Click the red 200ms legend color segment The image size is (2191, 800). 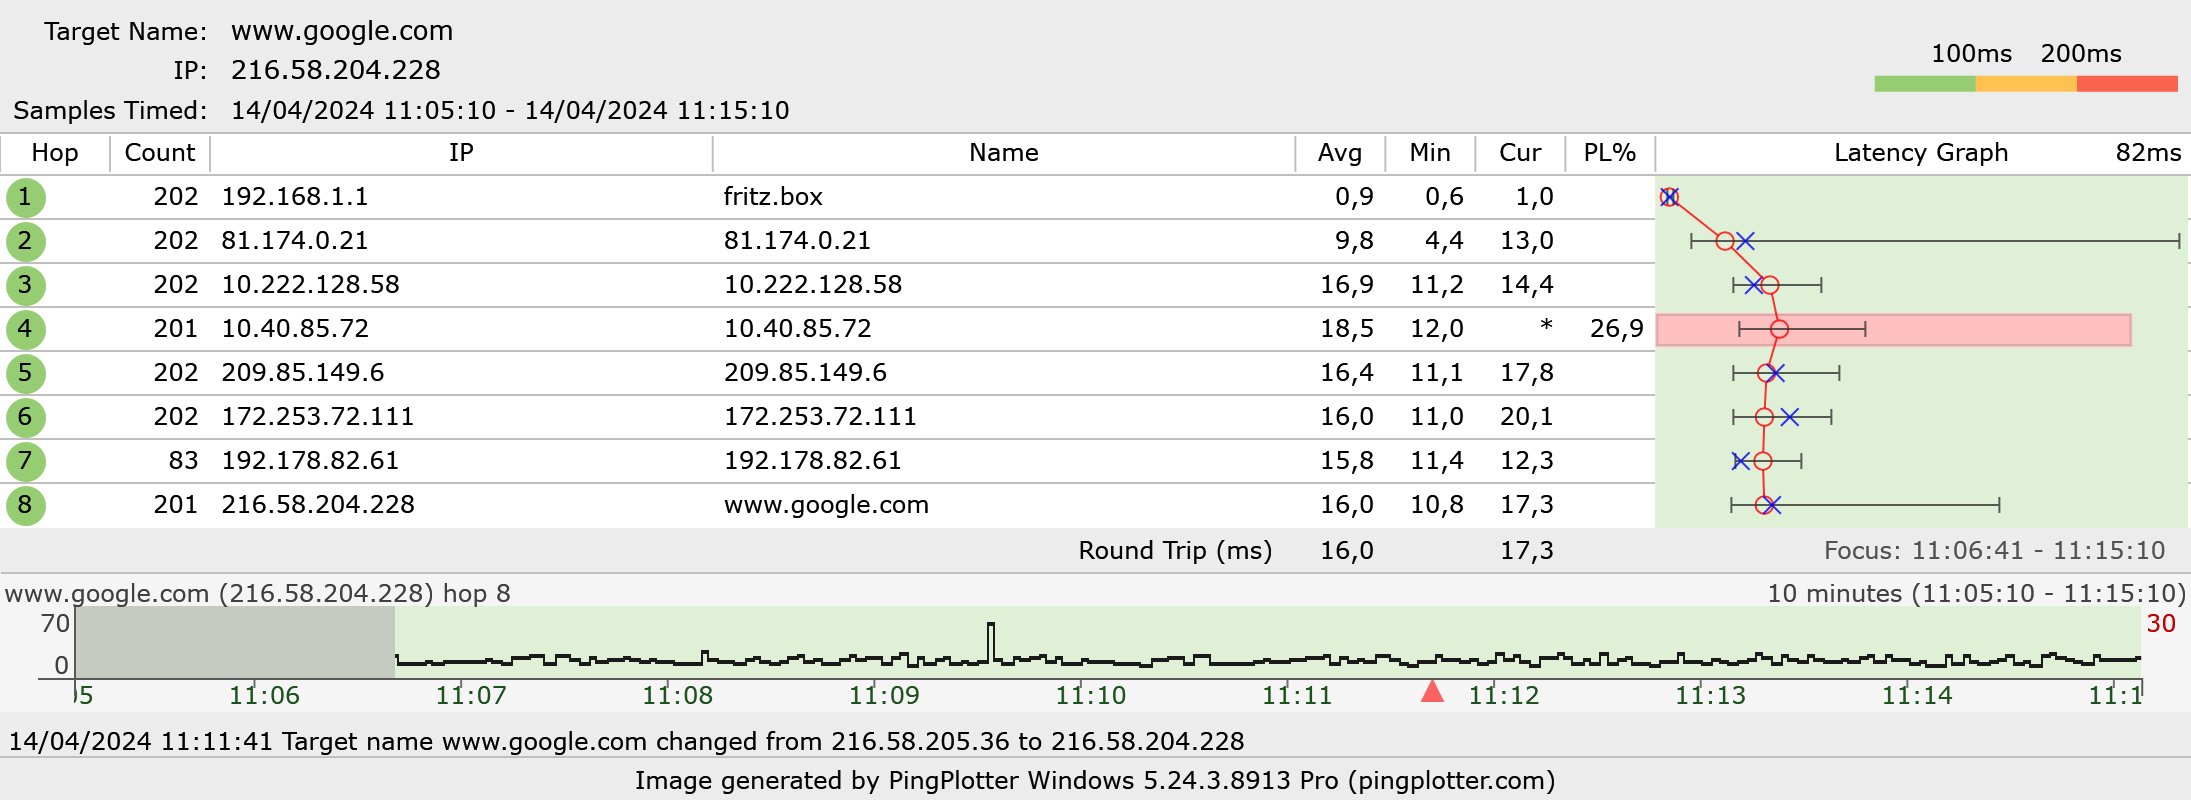click(x=2126, y=84)
